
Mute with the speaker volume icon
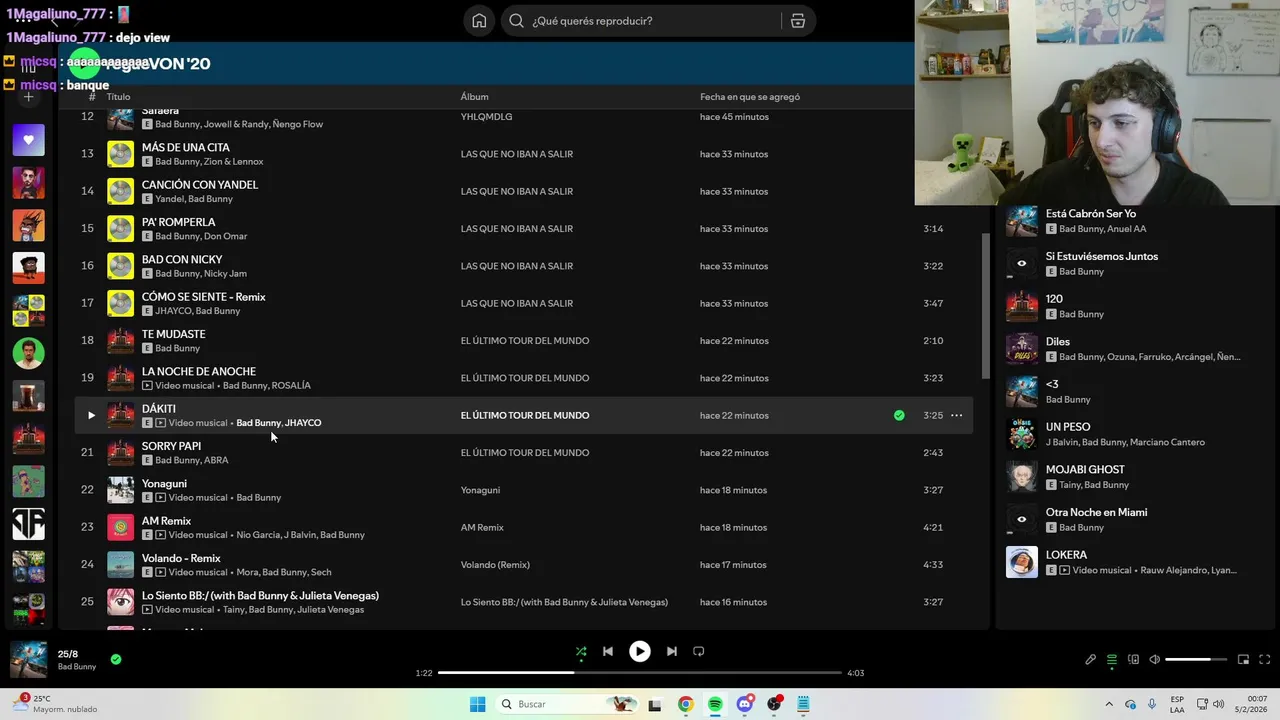coord(1154,660)
